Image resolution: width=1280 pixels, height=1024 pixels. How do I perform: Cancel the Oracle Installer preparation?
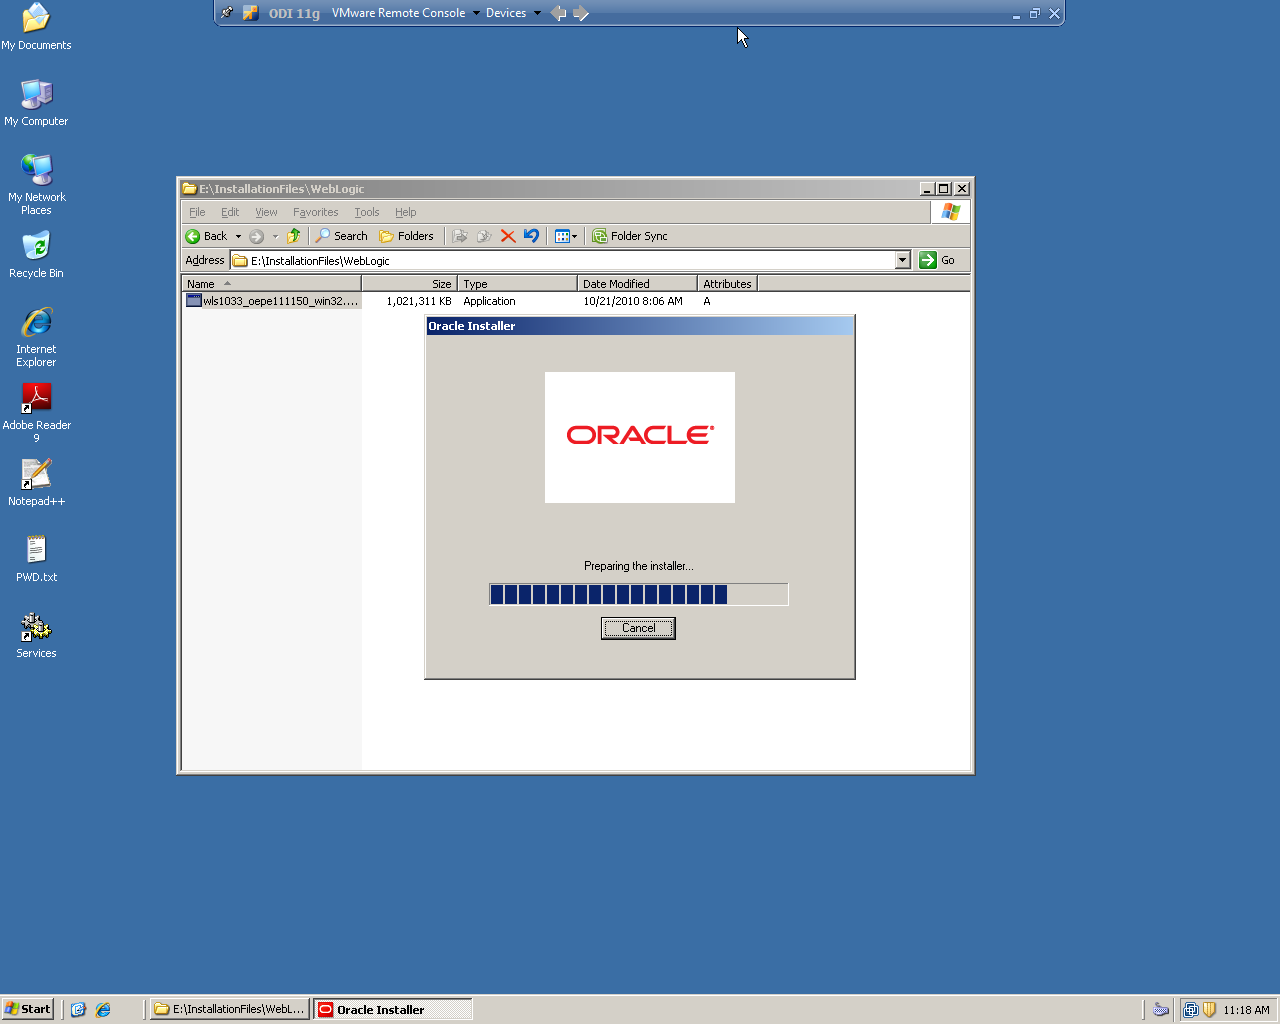coord(638,628)
